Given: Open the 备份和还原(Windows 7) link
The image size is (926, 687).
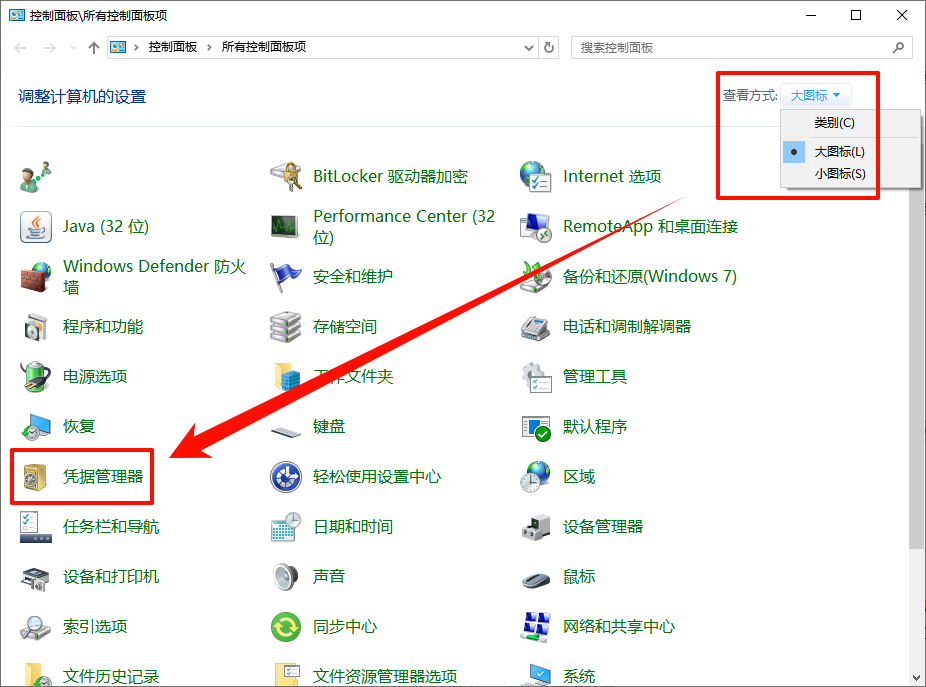Looking at the screenshot, I should point(650,277).
